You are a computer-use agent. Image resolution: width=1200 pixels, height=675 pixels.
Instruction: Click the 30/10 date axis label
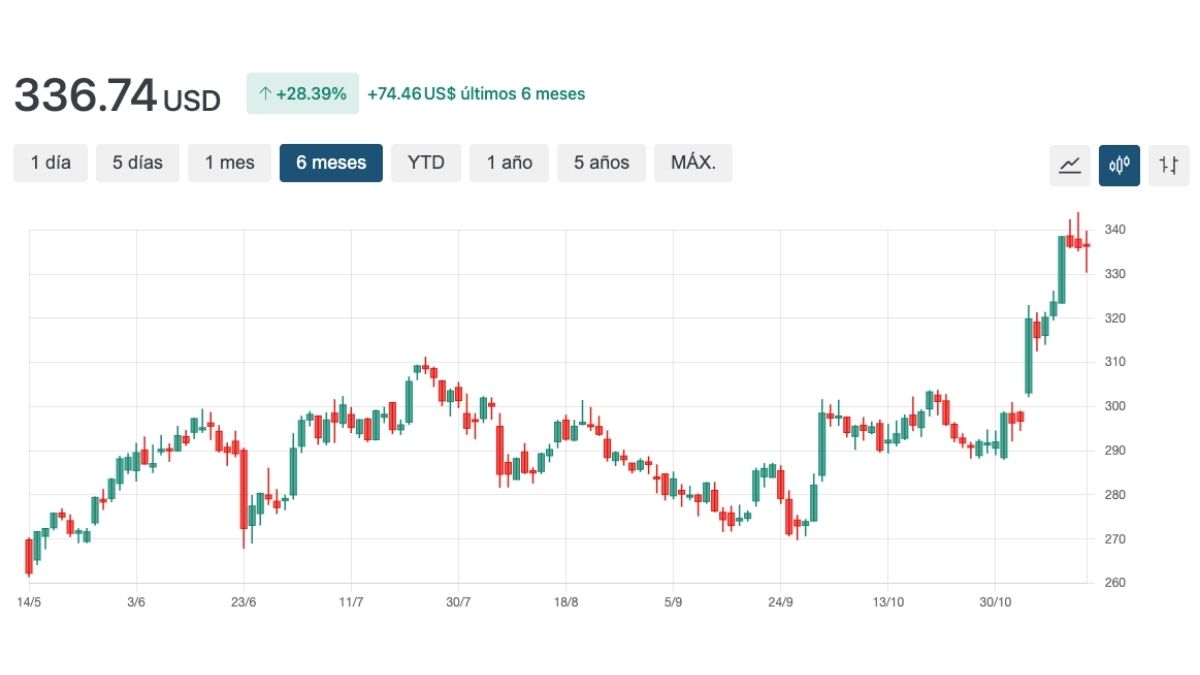(994, 602)
